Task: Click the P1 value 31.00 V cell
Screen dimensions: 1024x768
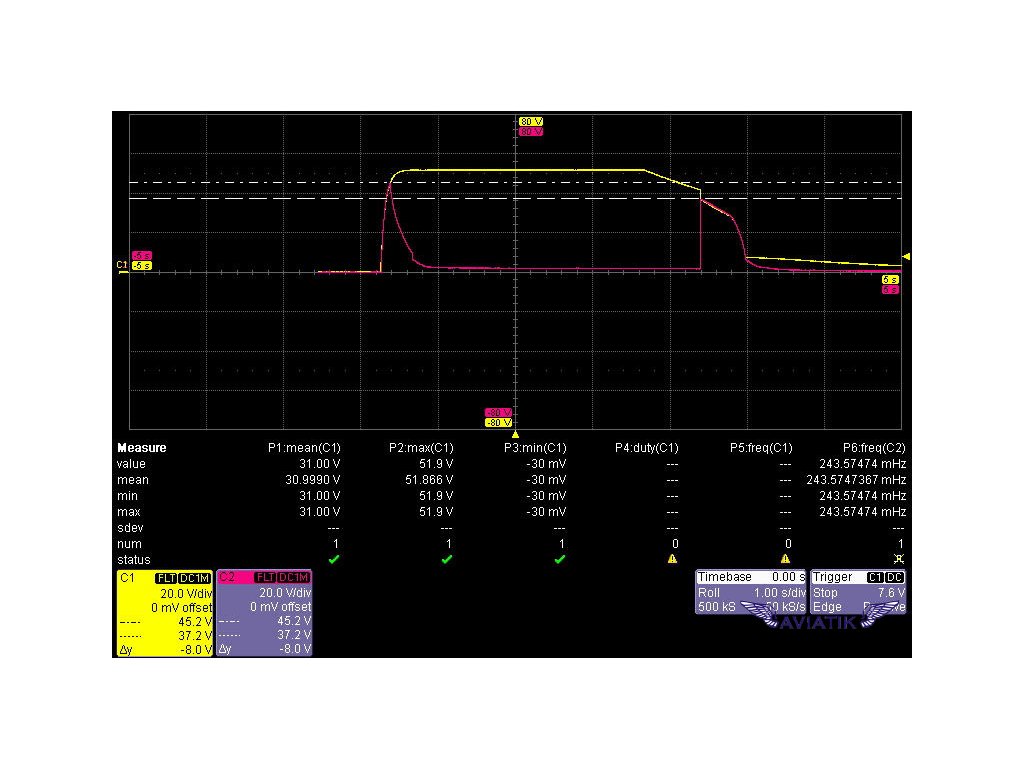Action: click(319, 464)
